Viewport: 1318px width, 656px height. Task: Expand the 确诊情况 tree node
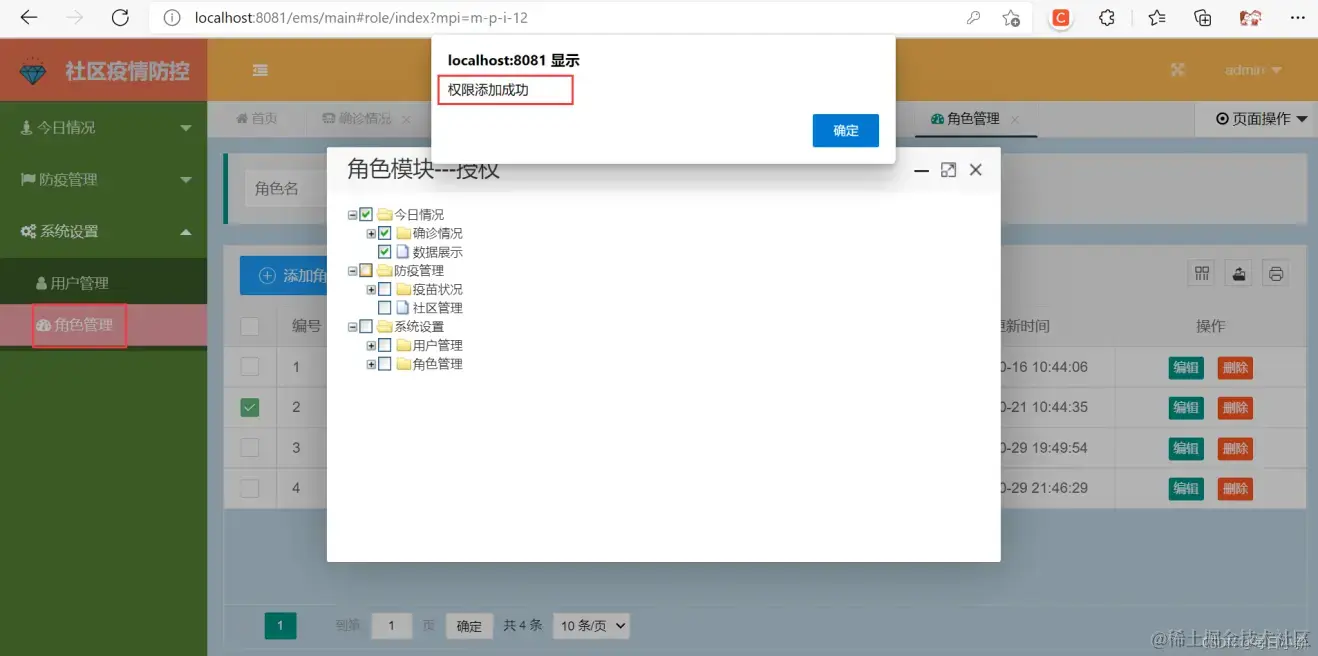(371, 233)
